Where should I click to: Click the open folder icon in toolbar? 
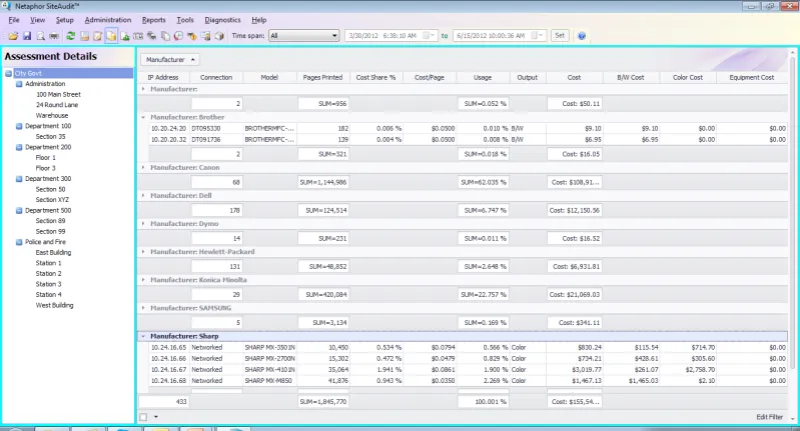pos(13,36)
